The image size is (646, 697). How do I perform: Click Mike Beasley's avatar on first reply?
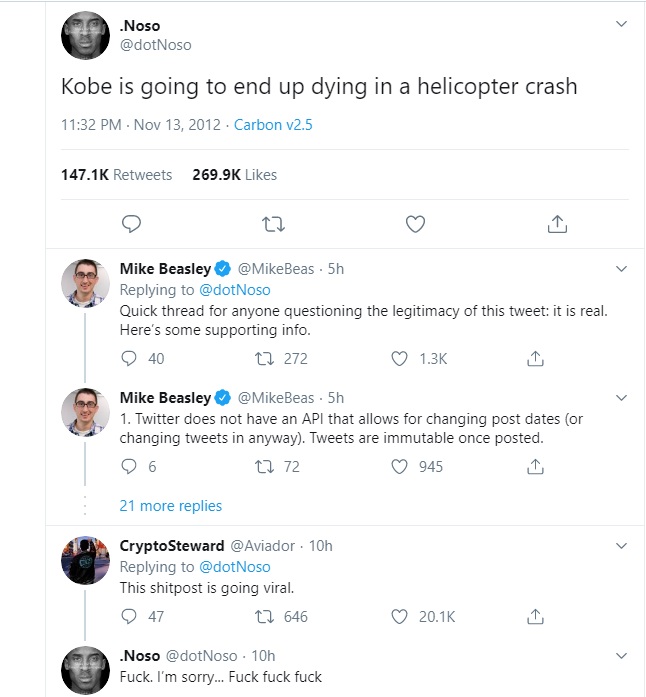click(85, 284)
